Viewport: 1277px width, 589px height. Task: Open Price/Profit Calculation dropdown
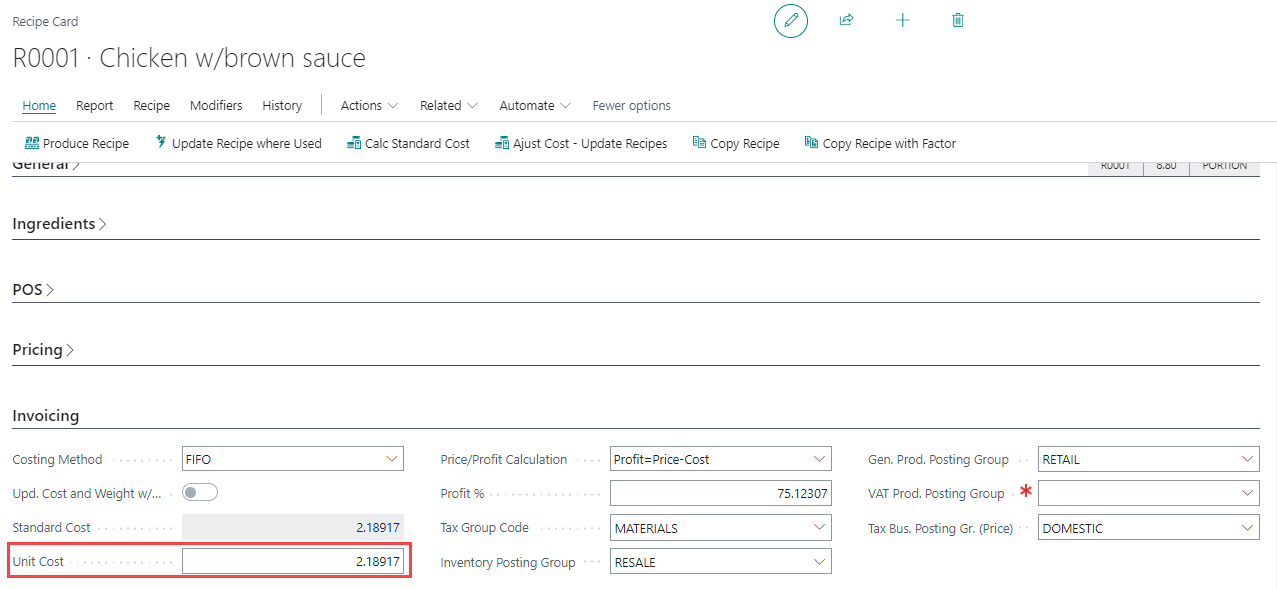[720, 459]
